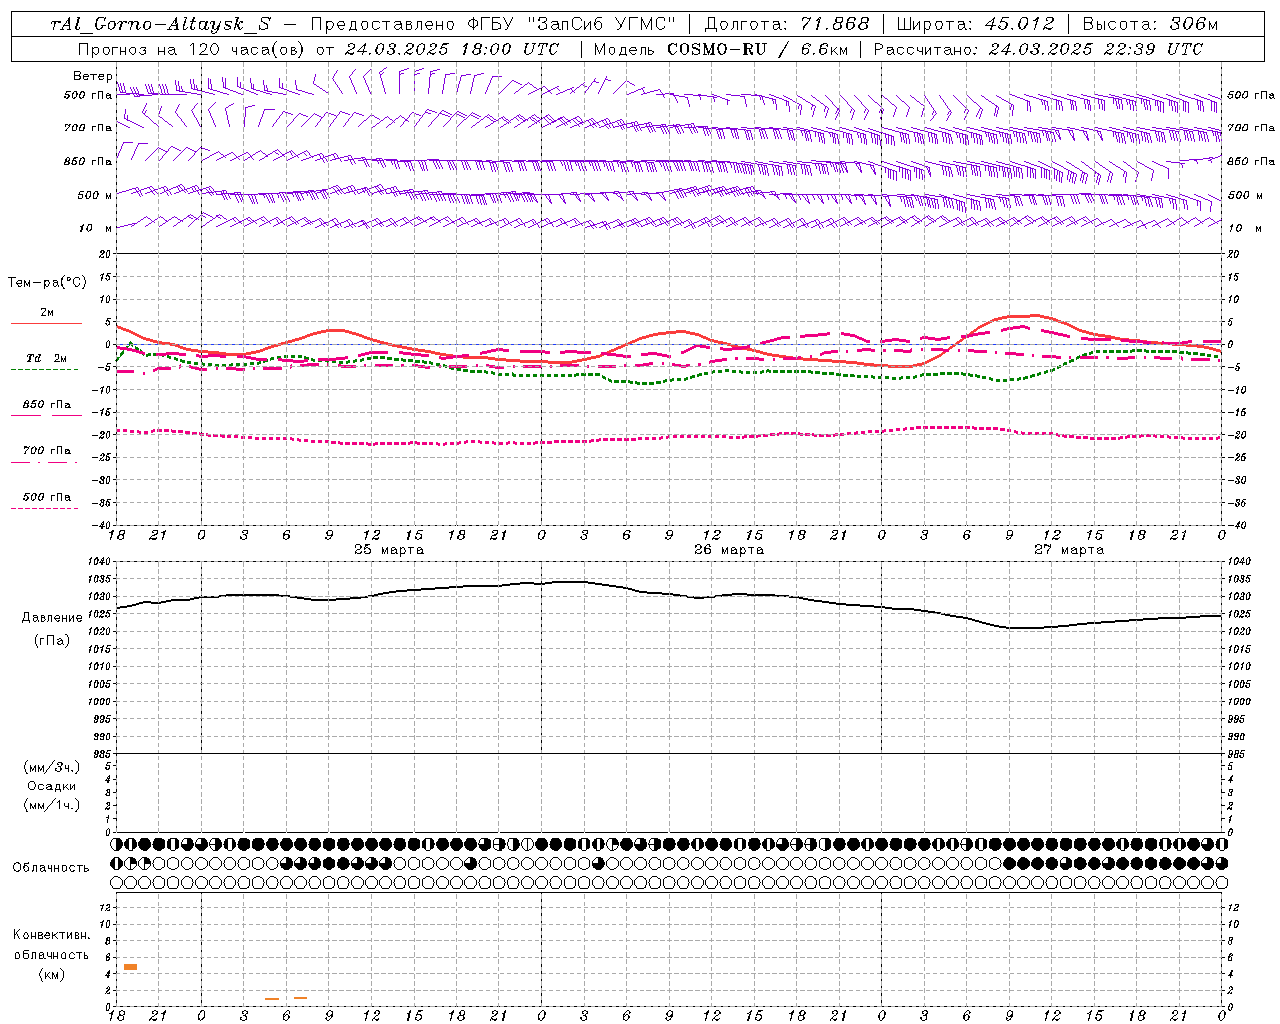1280x1024 pixels.
Task: Click the calculation time Рассчитано: 24.03.2025 22:39 UTC
Action: tap(1038, 49)
